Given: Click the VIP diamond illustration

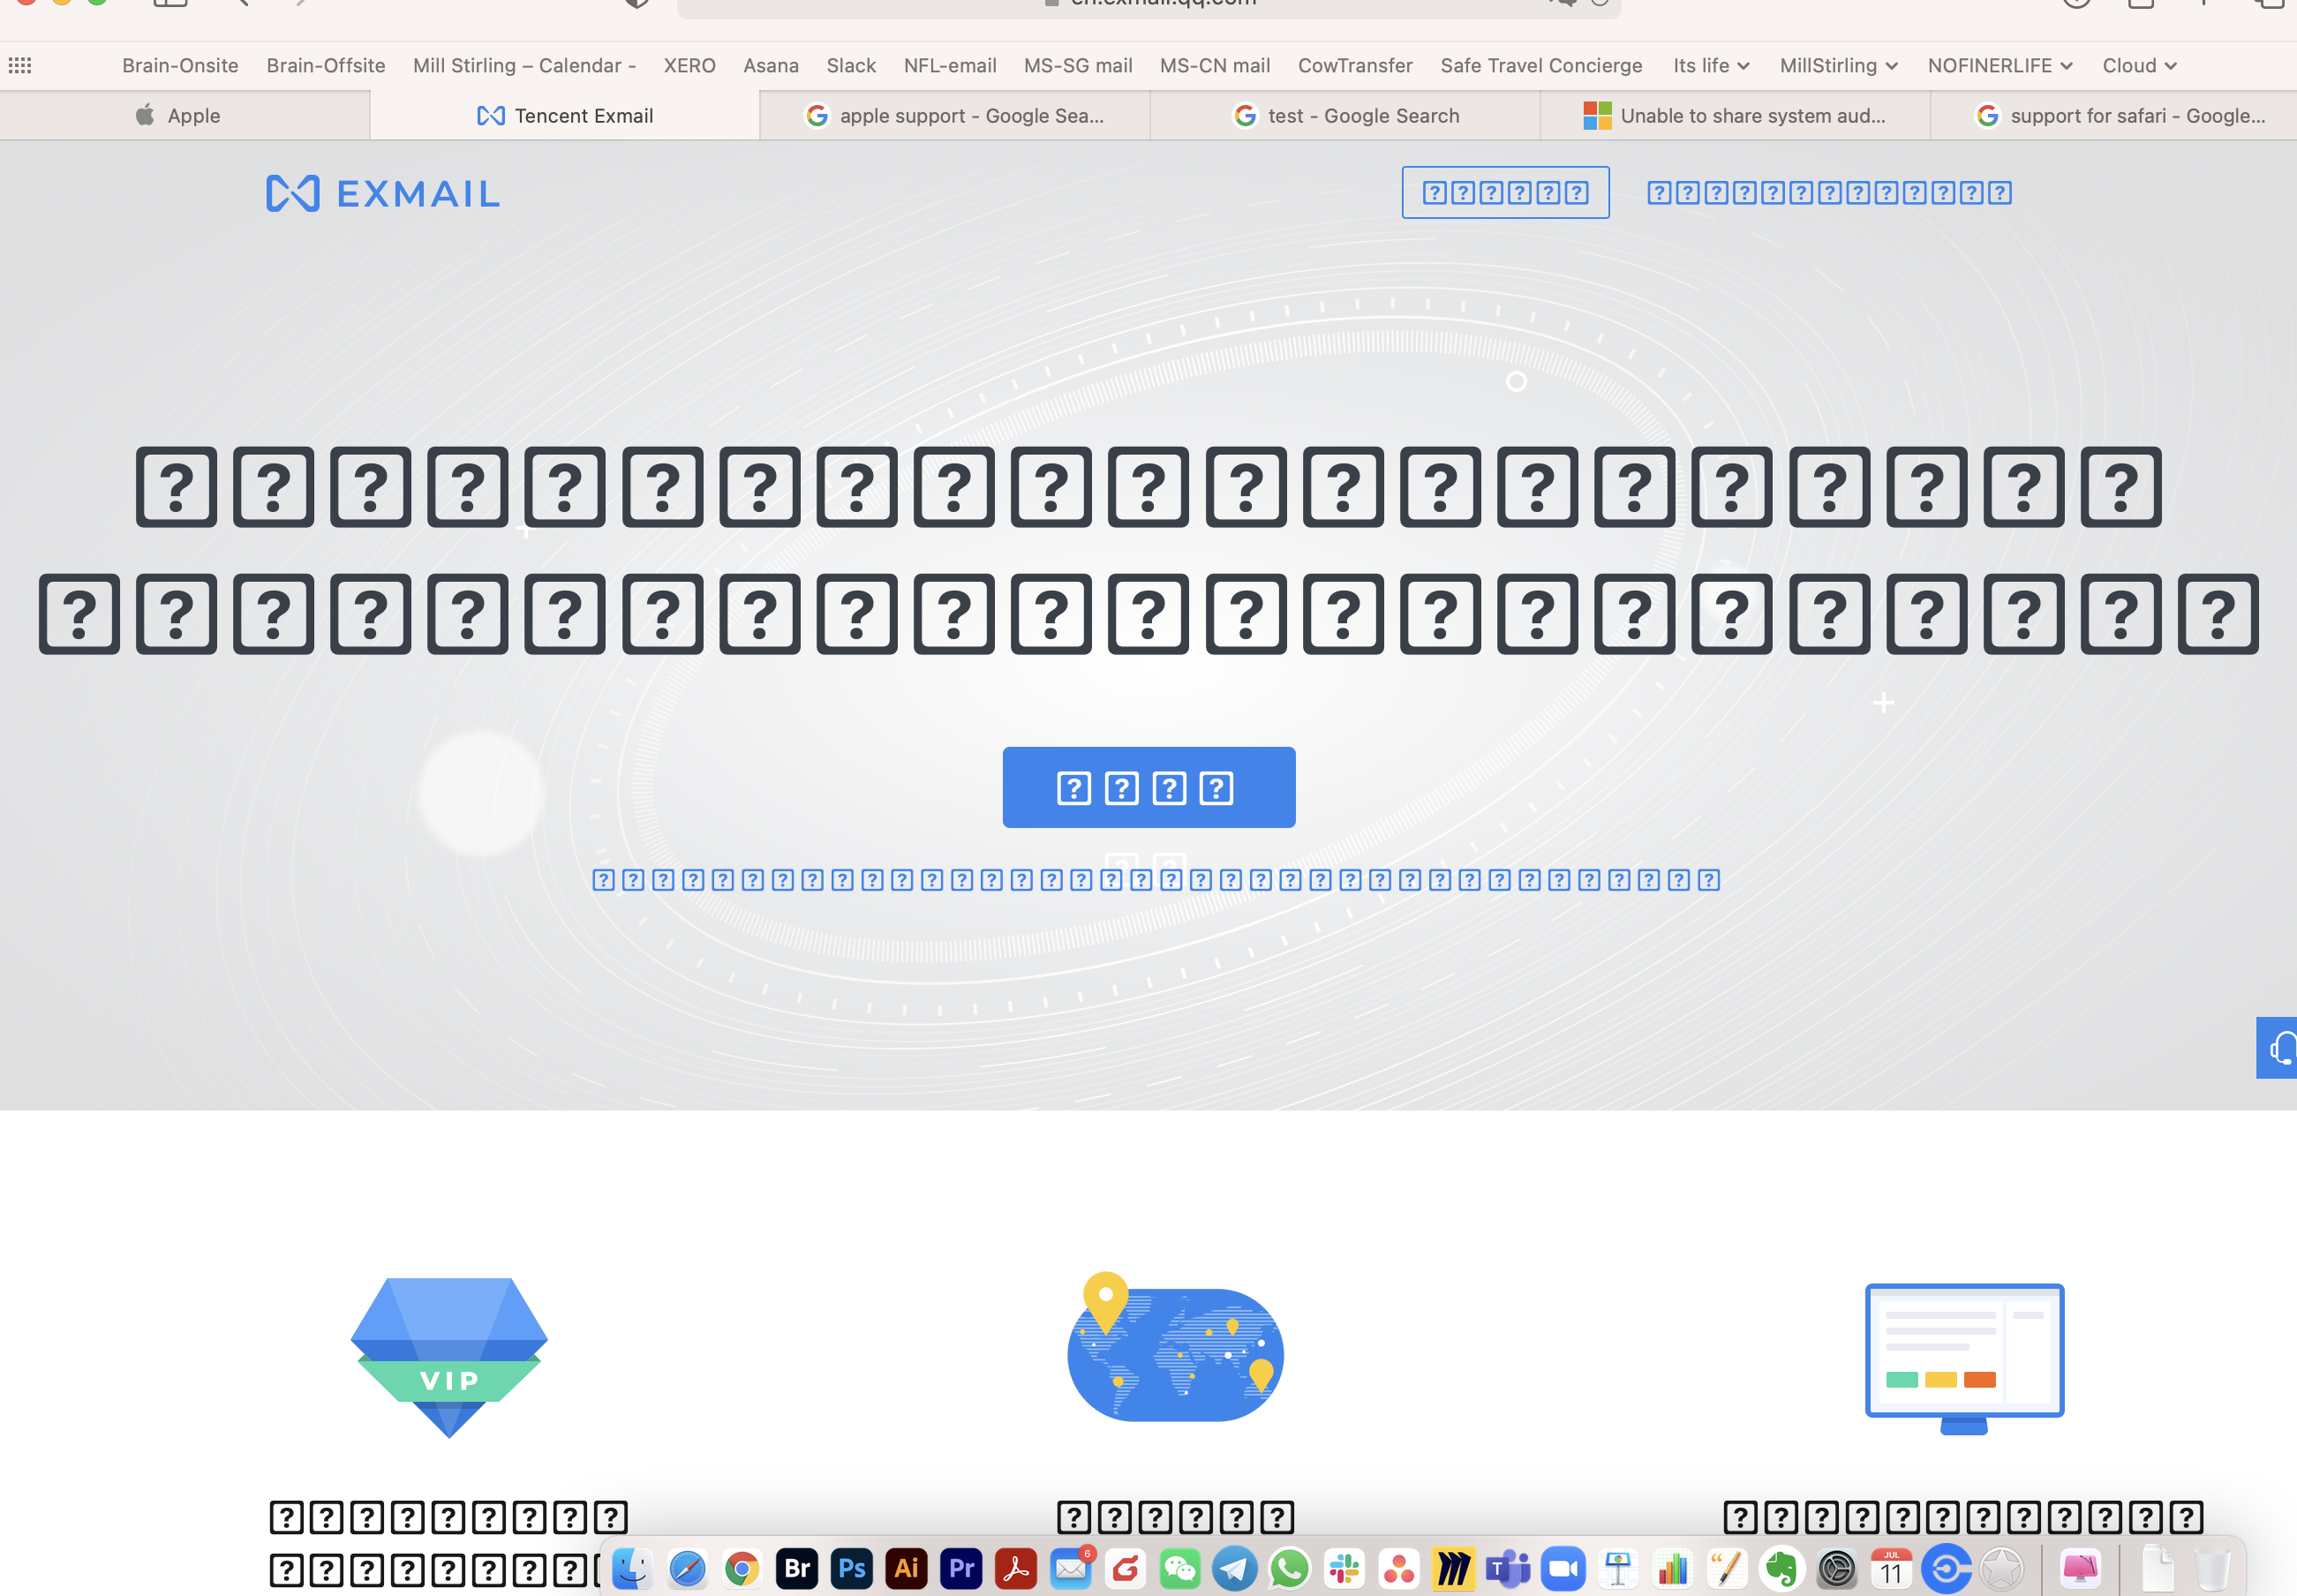Looking at the screenshot, I should coord(449,1357).
